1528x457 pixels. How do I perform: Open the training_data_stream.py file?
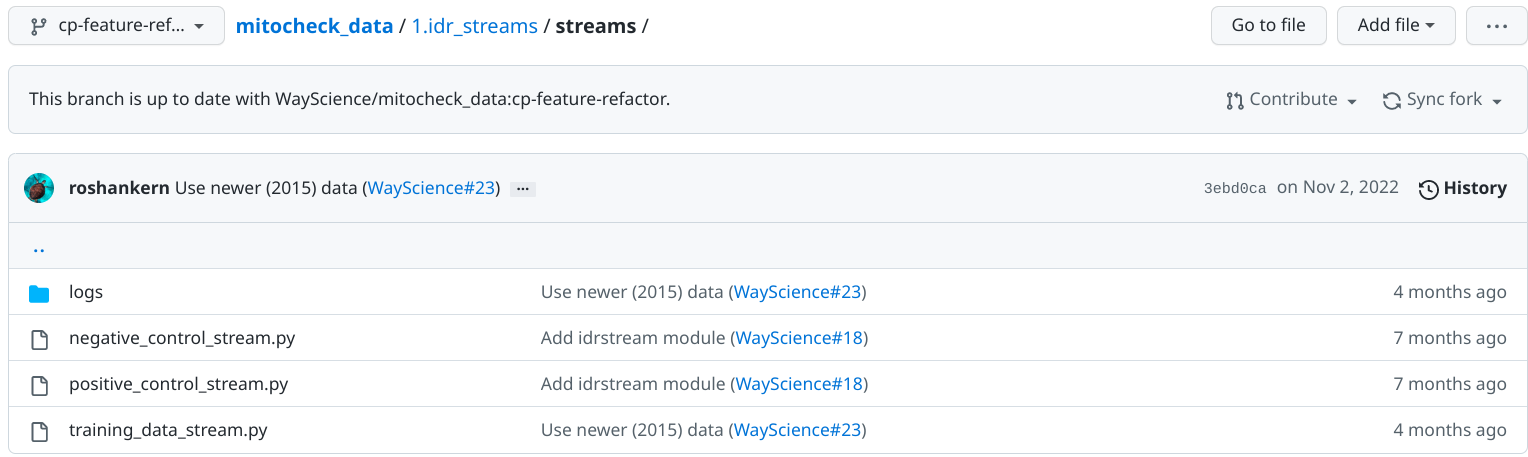coord(168,431)
